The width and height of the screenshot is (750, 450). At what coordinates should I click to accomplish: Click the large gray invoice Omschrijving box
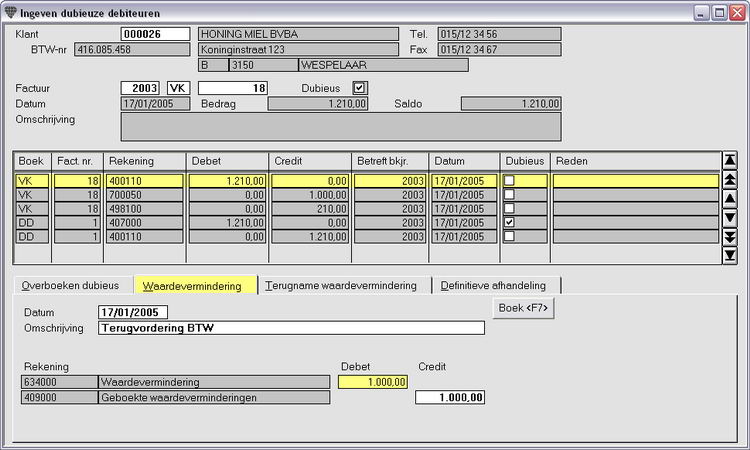(x=341, y=127)
